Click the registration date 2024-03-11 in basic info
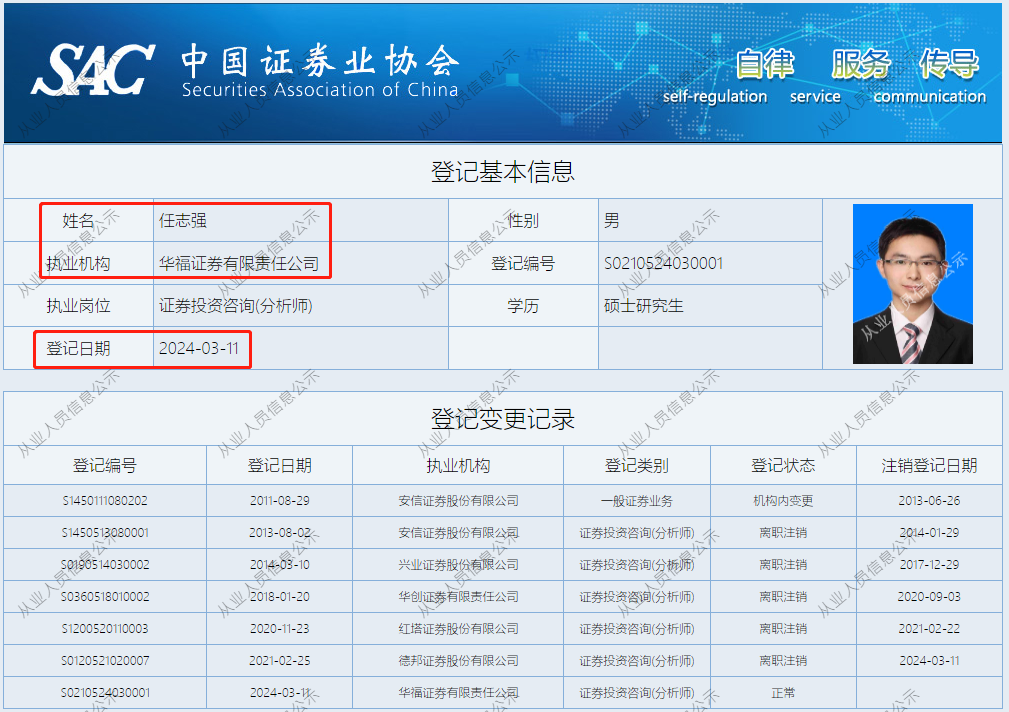Image resolution: width=1009 pixels, height=712 pixels. [199, 348]
